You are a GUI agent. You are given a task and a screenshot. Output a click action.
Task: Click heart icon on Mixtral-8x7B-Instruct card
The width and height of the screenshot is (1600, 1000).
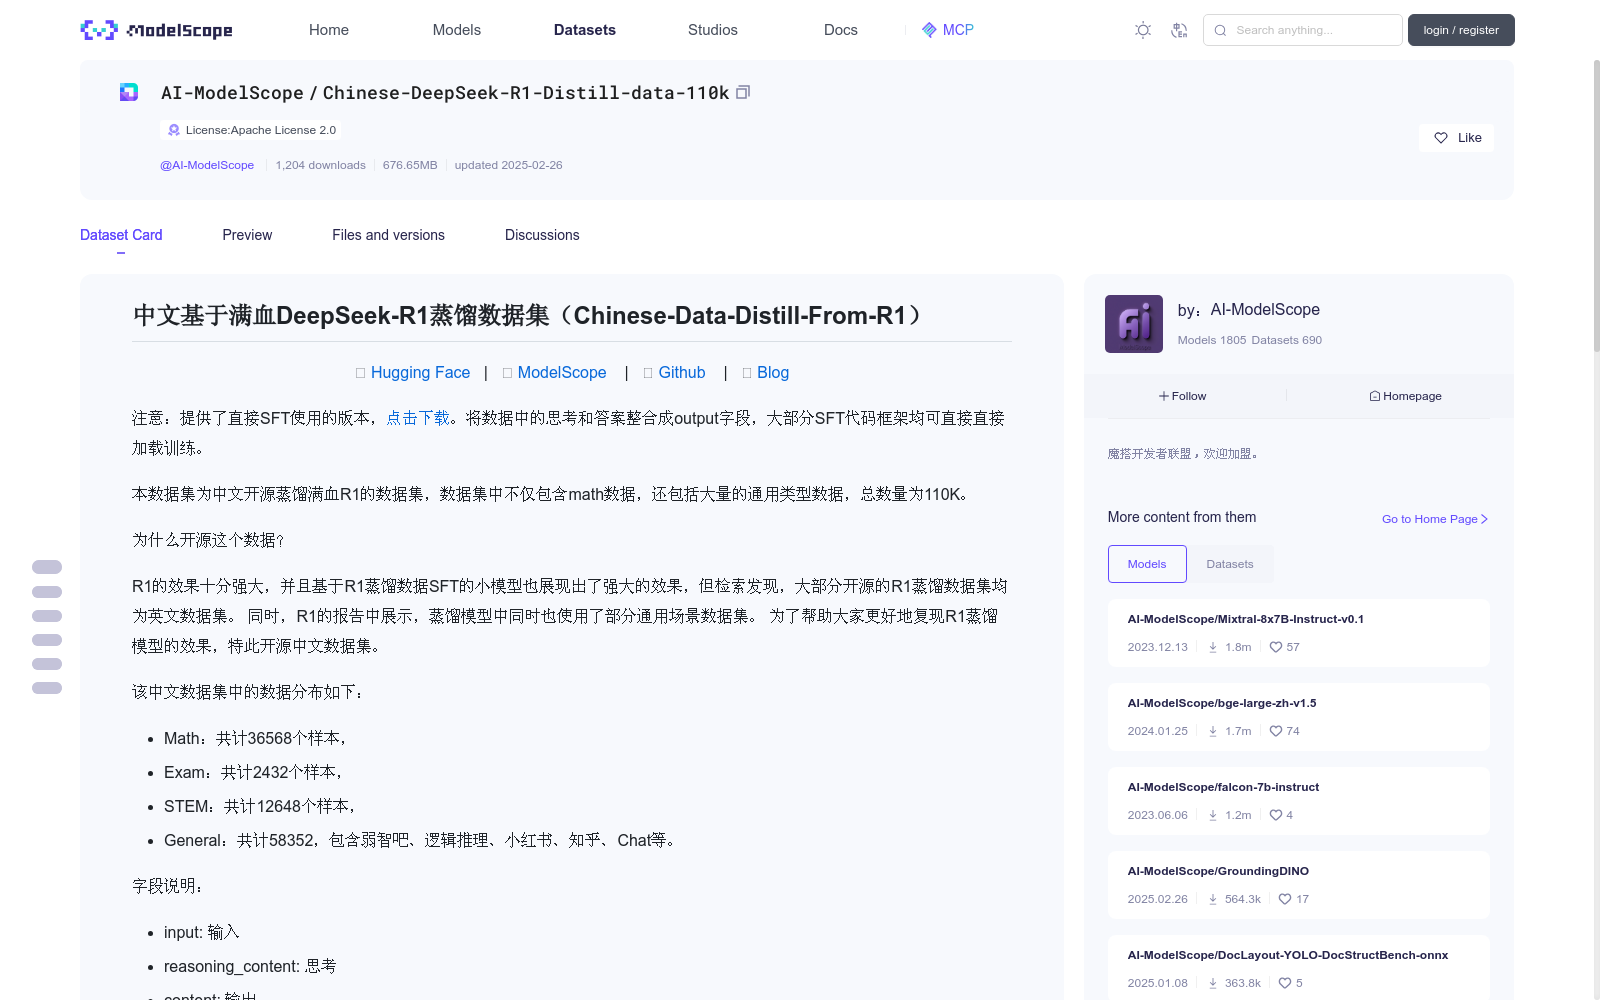(1276, 647)
